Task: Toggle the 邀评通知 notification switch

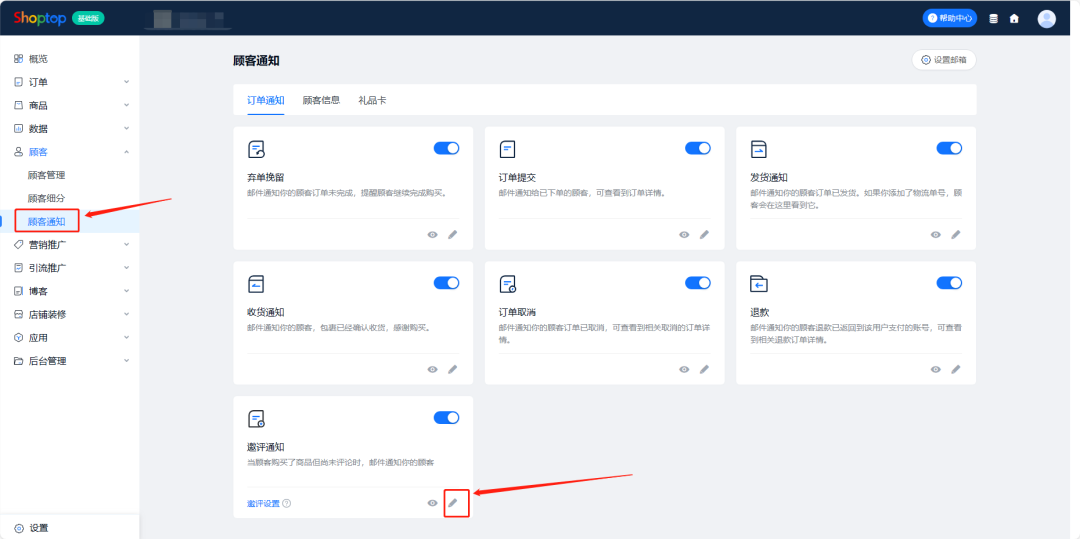Action: point(446,417)
